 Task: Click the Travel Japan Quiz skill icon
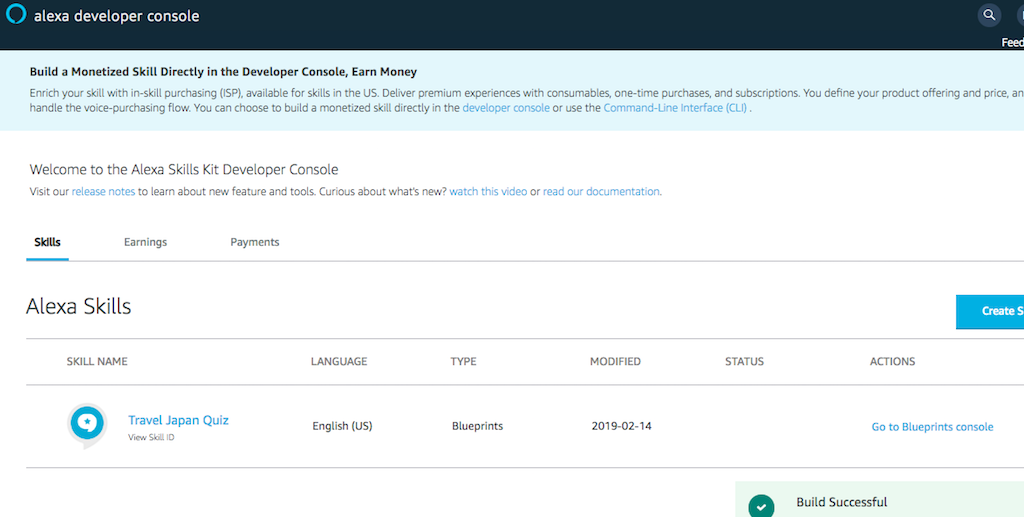(x=87, y=426)
